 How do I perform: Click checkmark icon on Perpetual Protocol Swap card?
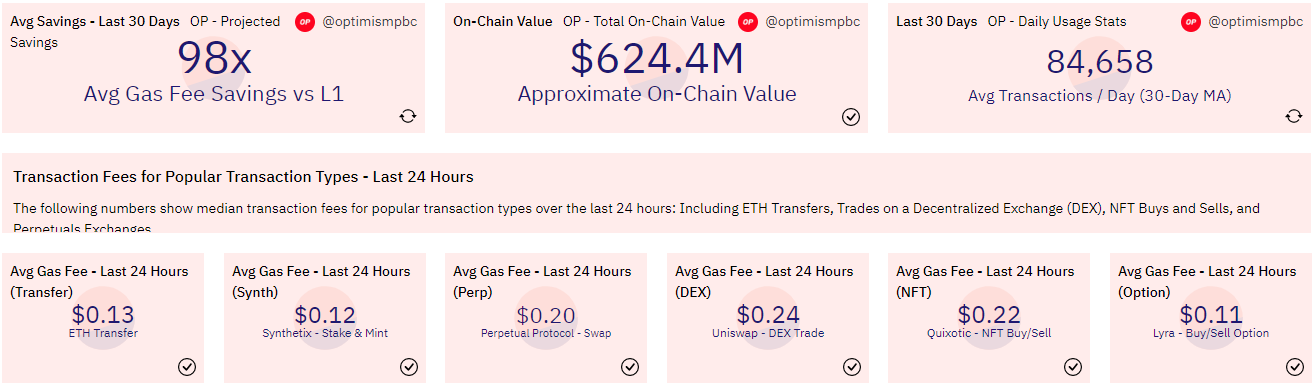(x=630, y=366)
